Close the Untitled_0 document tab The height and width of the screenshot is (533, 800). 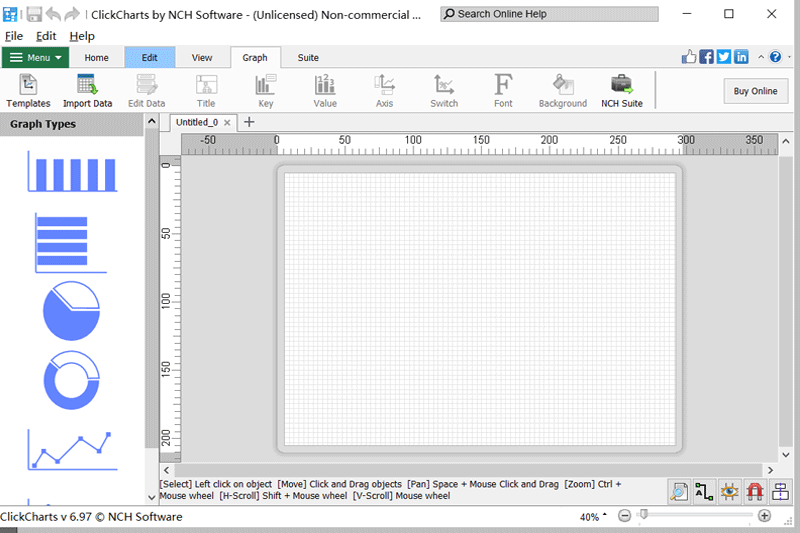227,123
